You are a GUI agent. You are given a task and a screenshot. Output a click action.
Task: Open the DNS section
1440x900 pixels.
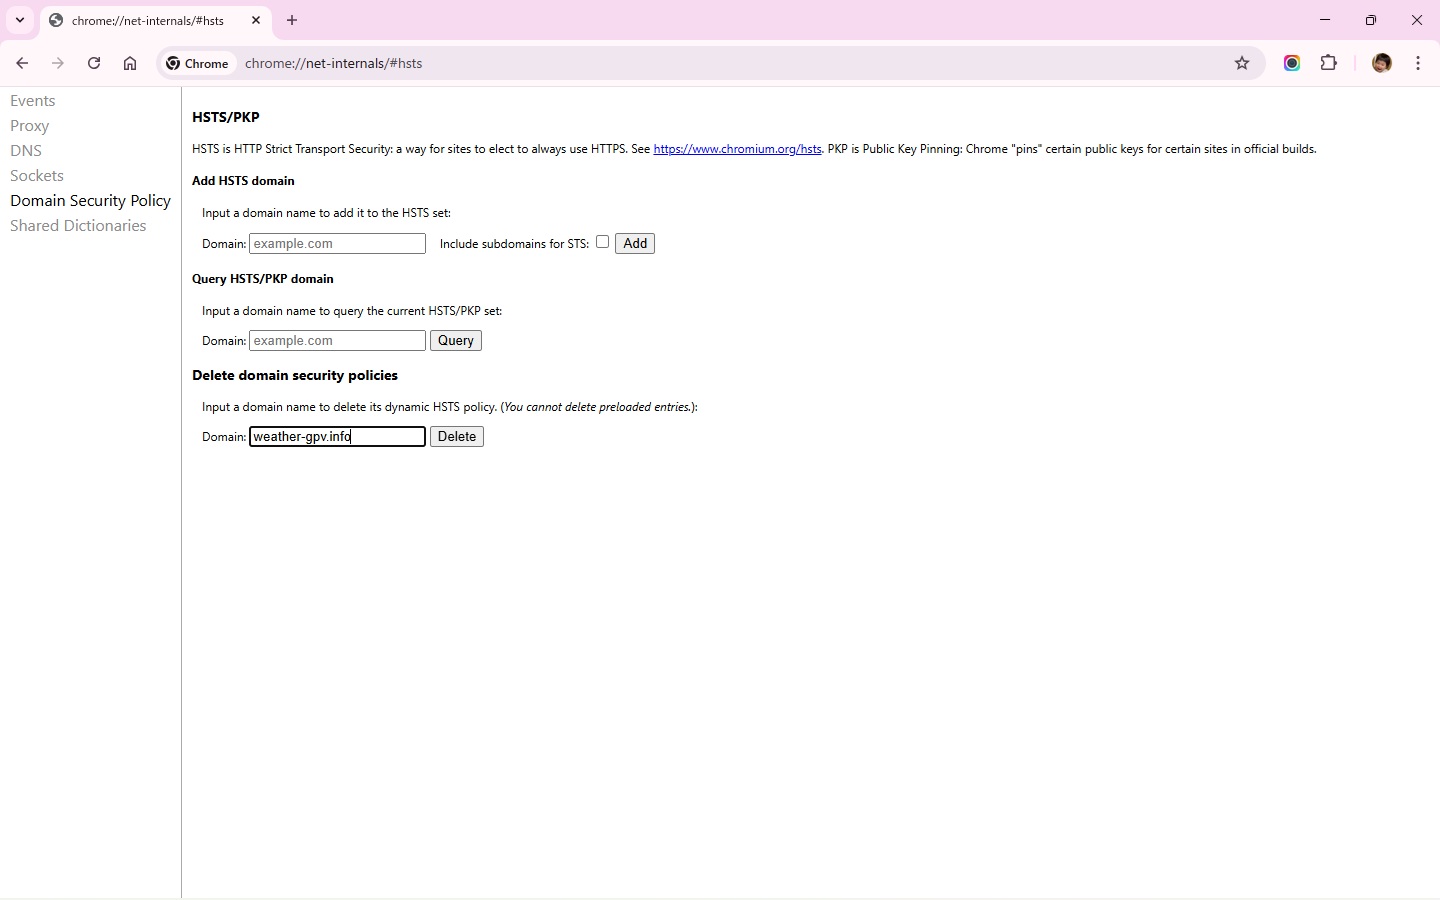26,151
